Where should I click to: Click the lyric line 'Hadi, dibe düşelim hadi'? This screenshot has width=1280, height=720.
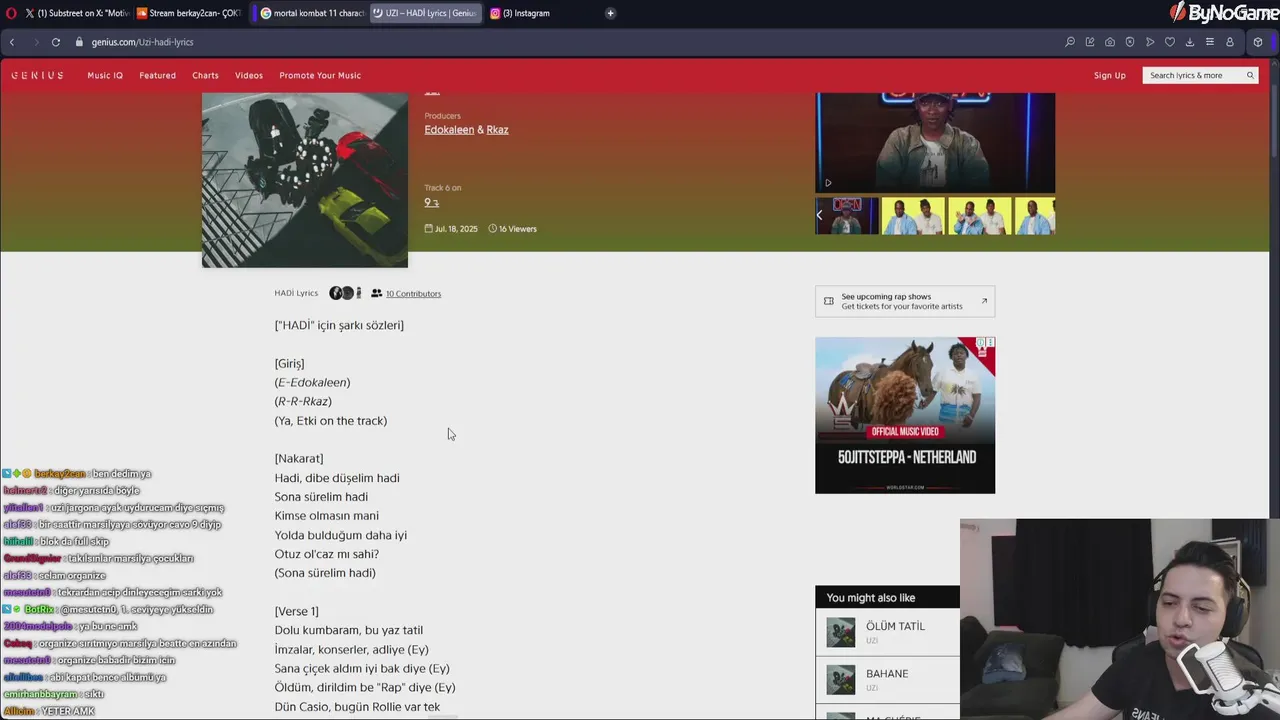coord(337,478)
